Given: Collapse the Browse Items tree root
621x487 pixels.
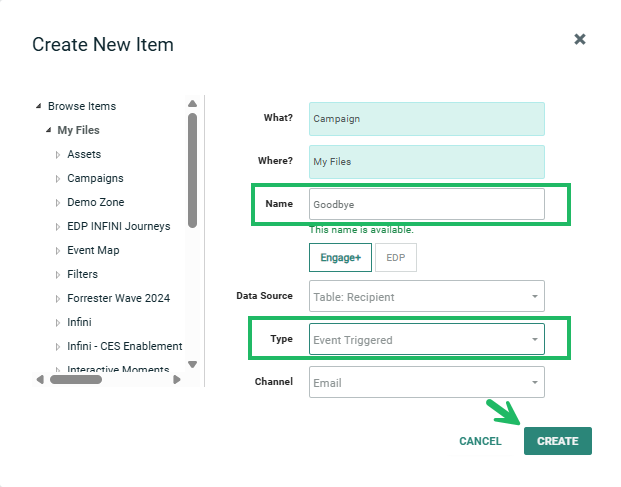Looking at the screenshot, I should pyautogui.click(x=38, y=107).
